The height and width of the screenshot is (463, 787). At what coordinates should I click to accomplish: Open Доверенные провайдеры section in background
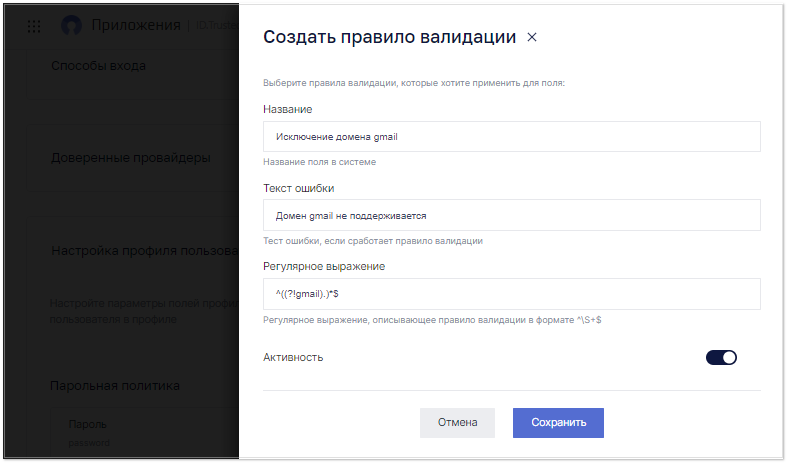pyautogui.click(x=131, y=158)
